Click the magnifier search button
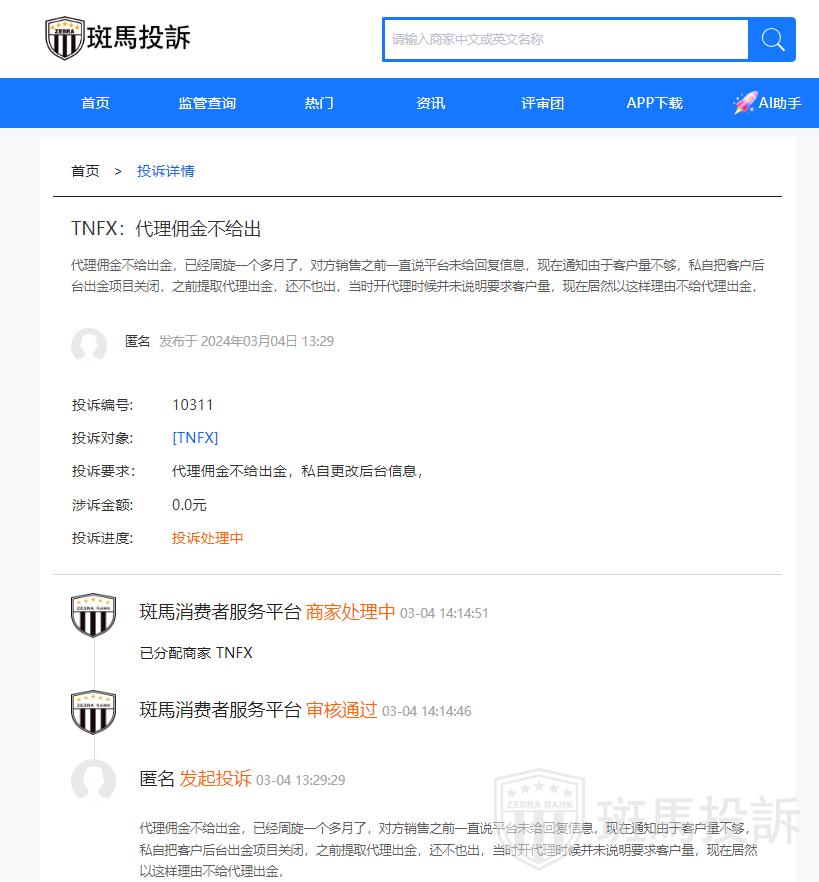 772,39
